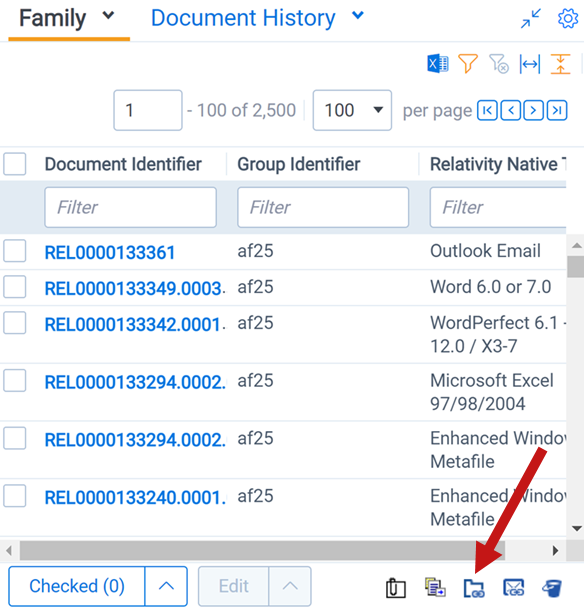Go to the previous page
Viewport: 584px width, 608px height.
click(x=510, y=111)
